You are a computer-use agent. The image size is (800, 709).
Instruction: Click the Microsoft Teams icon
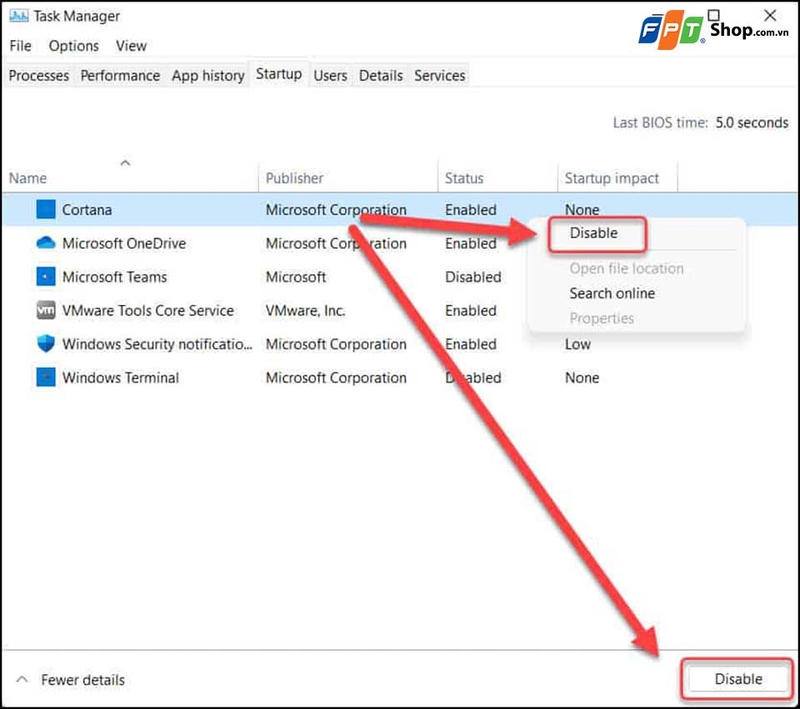(x=46, y=276)
